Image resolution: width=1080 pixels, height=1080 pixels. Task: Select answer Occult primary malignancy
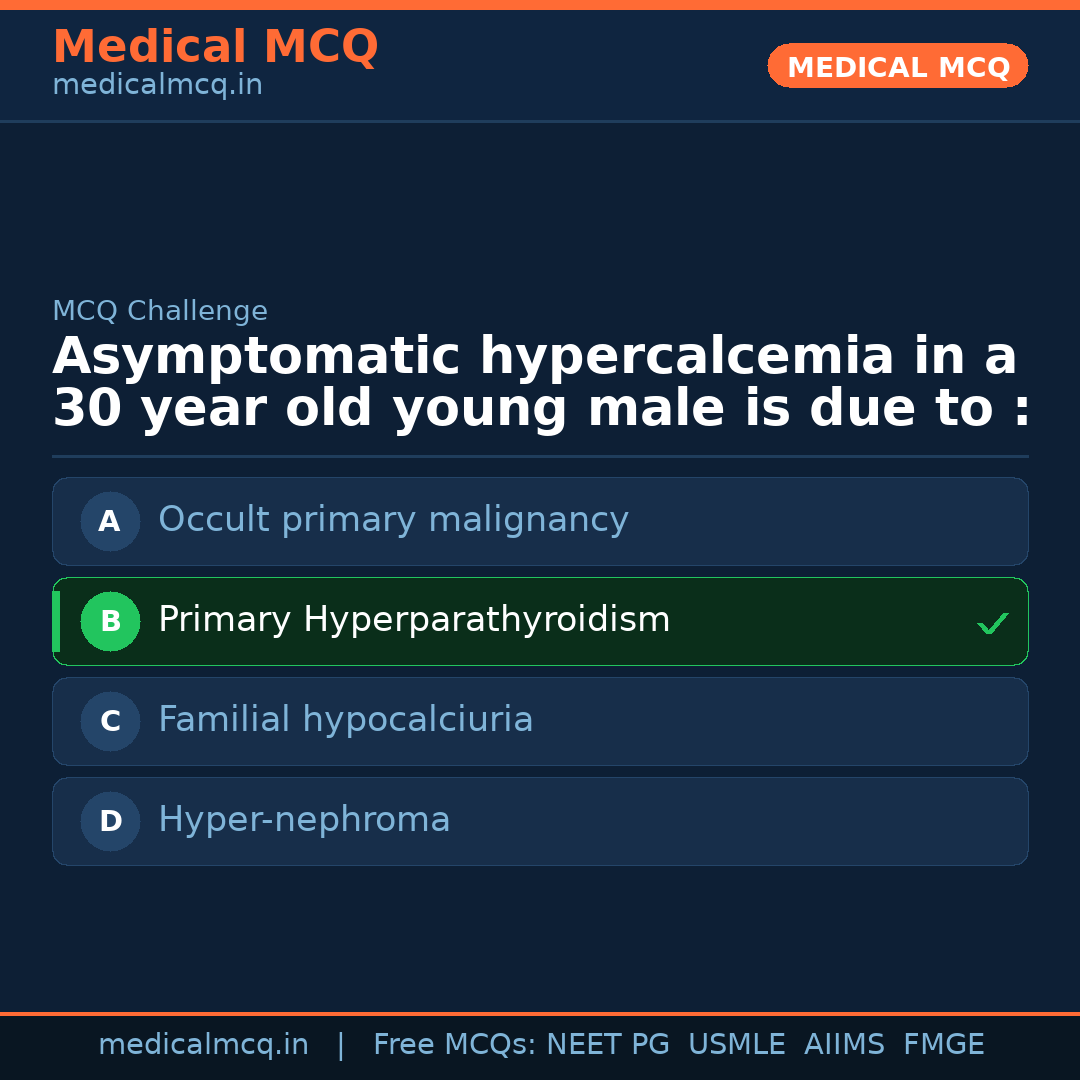pyautogui.click(x=393, y=520)
